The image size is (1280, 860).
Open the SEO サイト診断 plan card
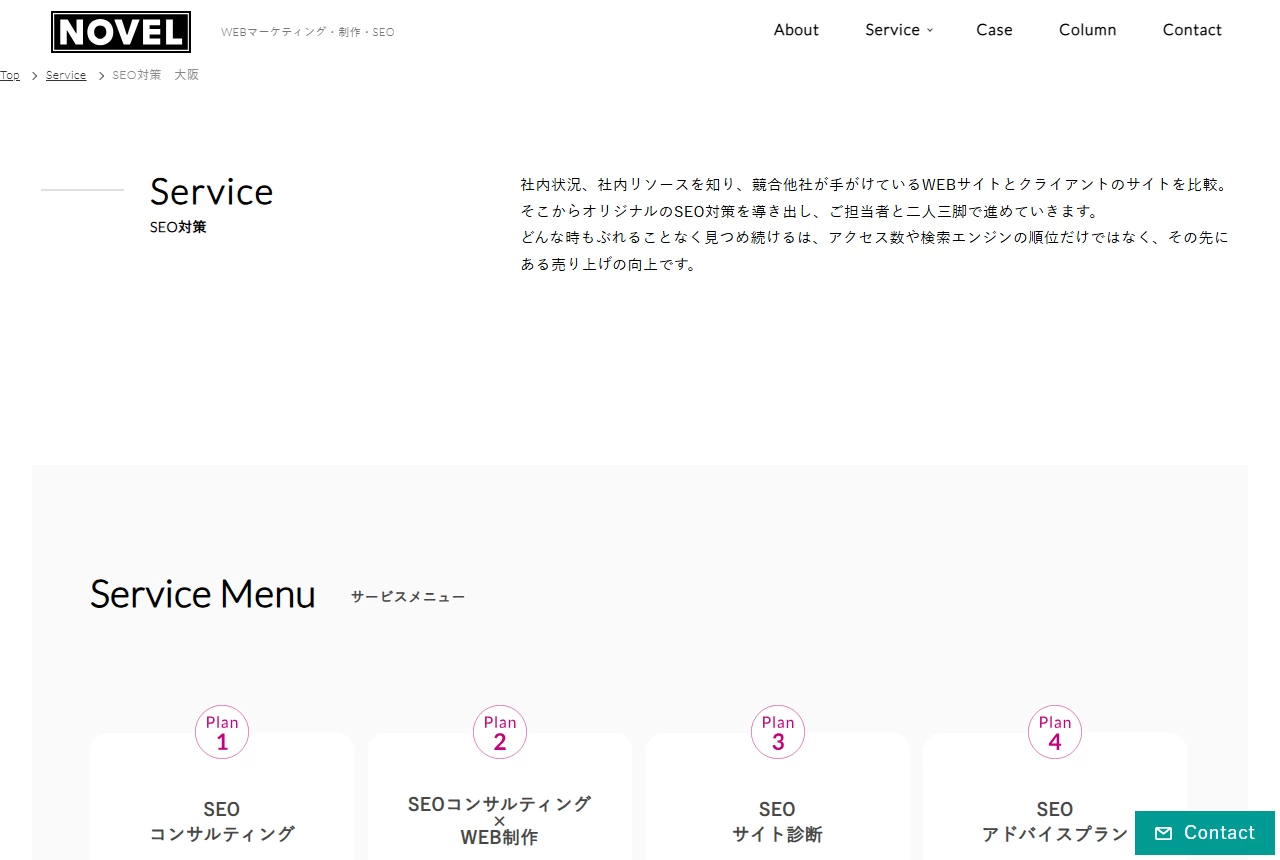coord(778,796)
